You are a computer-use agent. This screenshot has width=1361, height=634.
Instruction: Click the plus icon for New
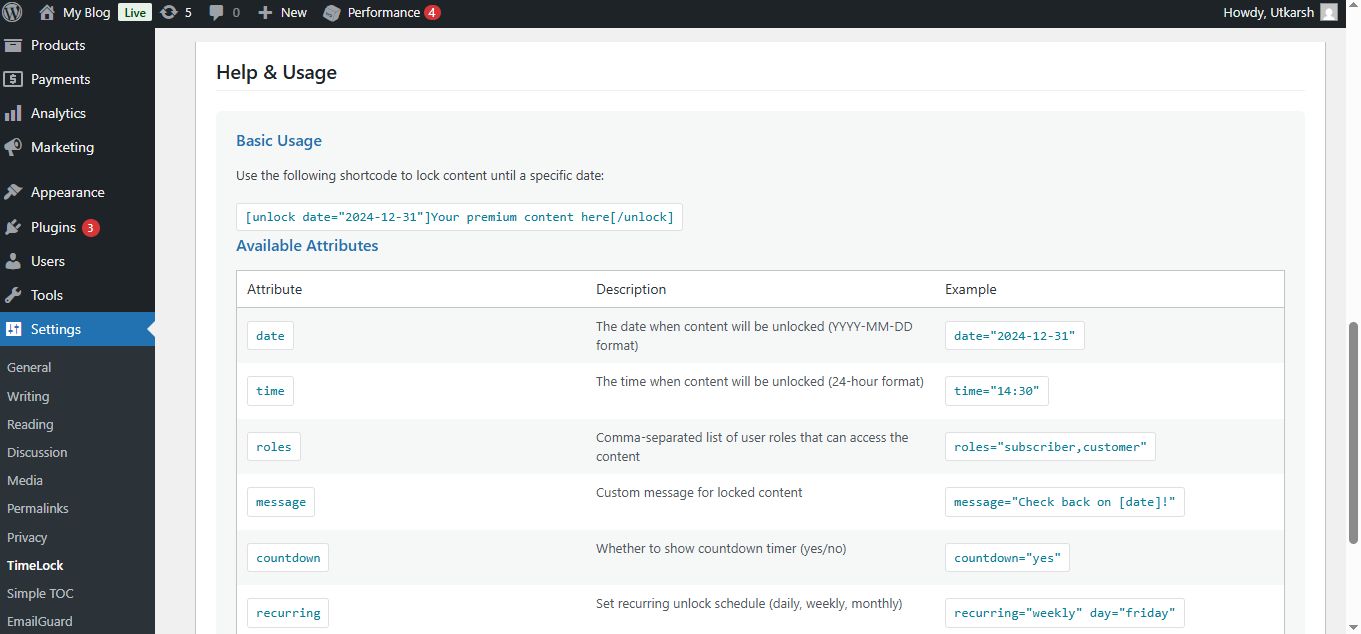pos(265,13)
